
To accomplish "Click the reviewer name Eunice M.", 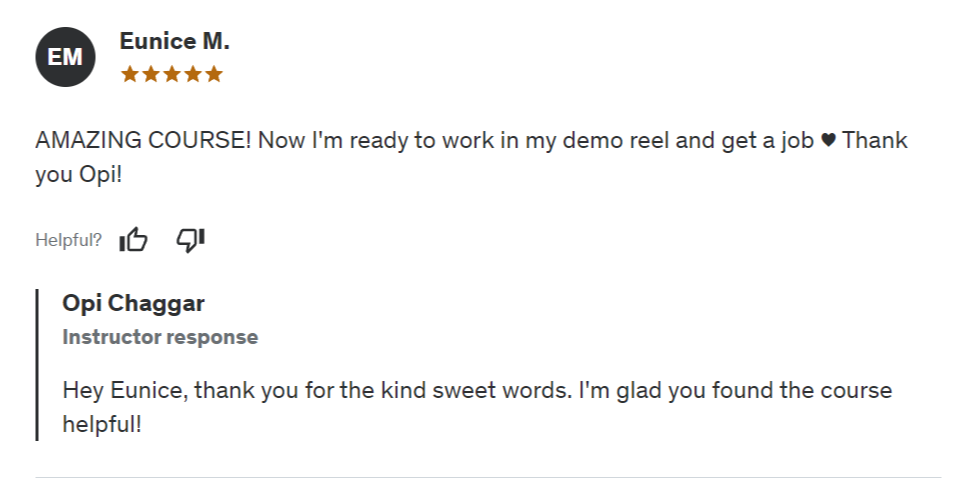I will tap(174, 42).
